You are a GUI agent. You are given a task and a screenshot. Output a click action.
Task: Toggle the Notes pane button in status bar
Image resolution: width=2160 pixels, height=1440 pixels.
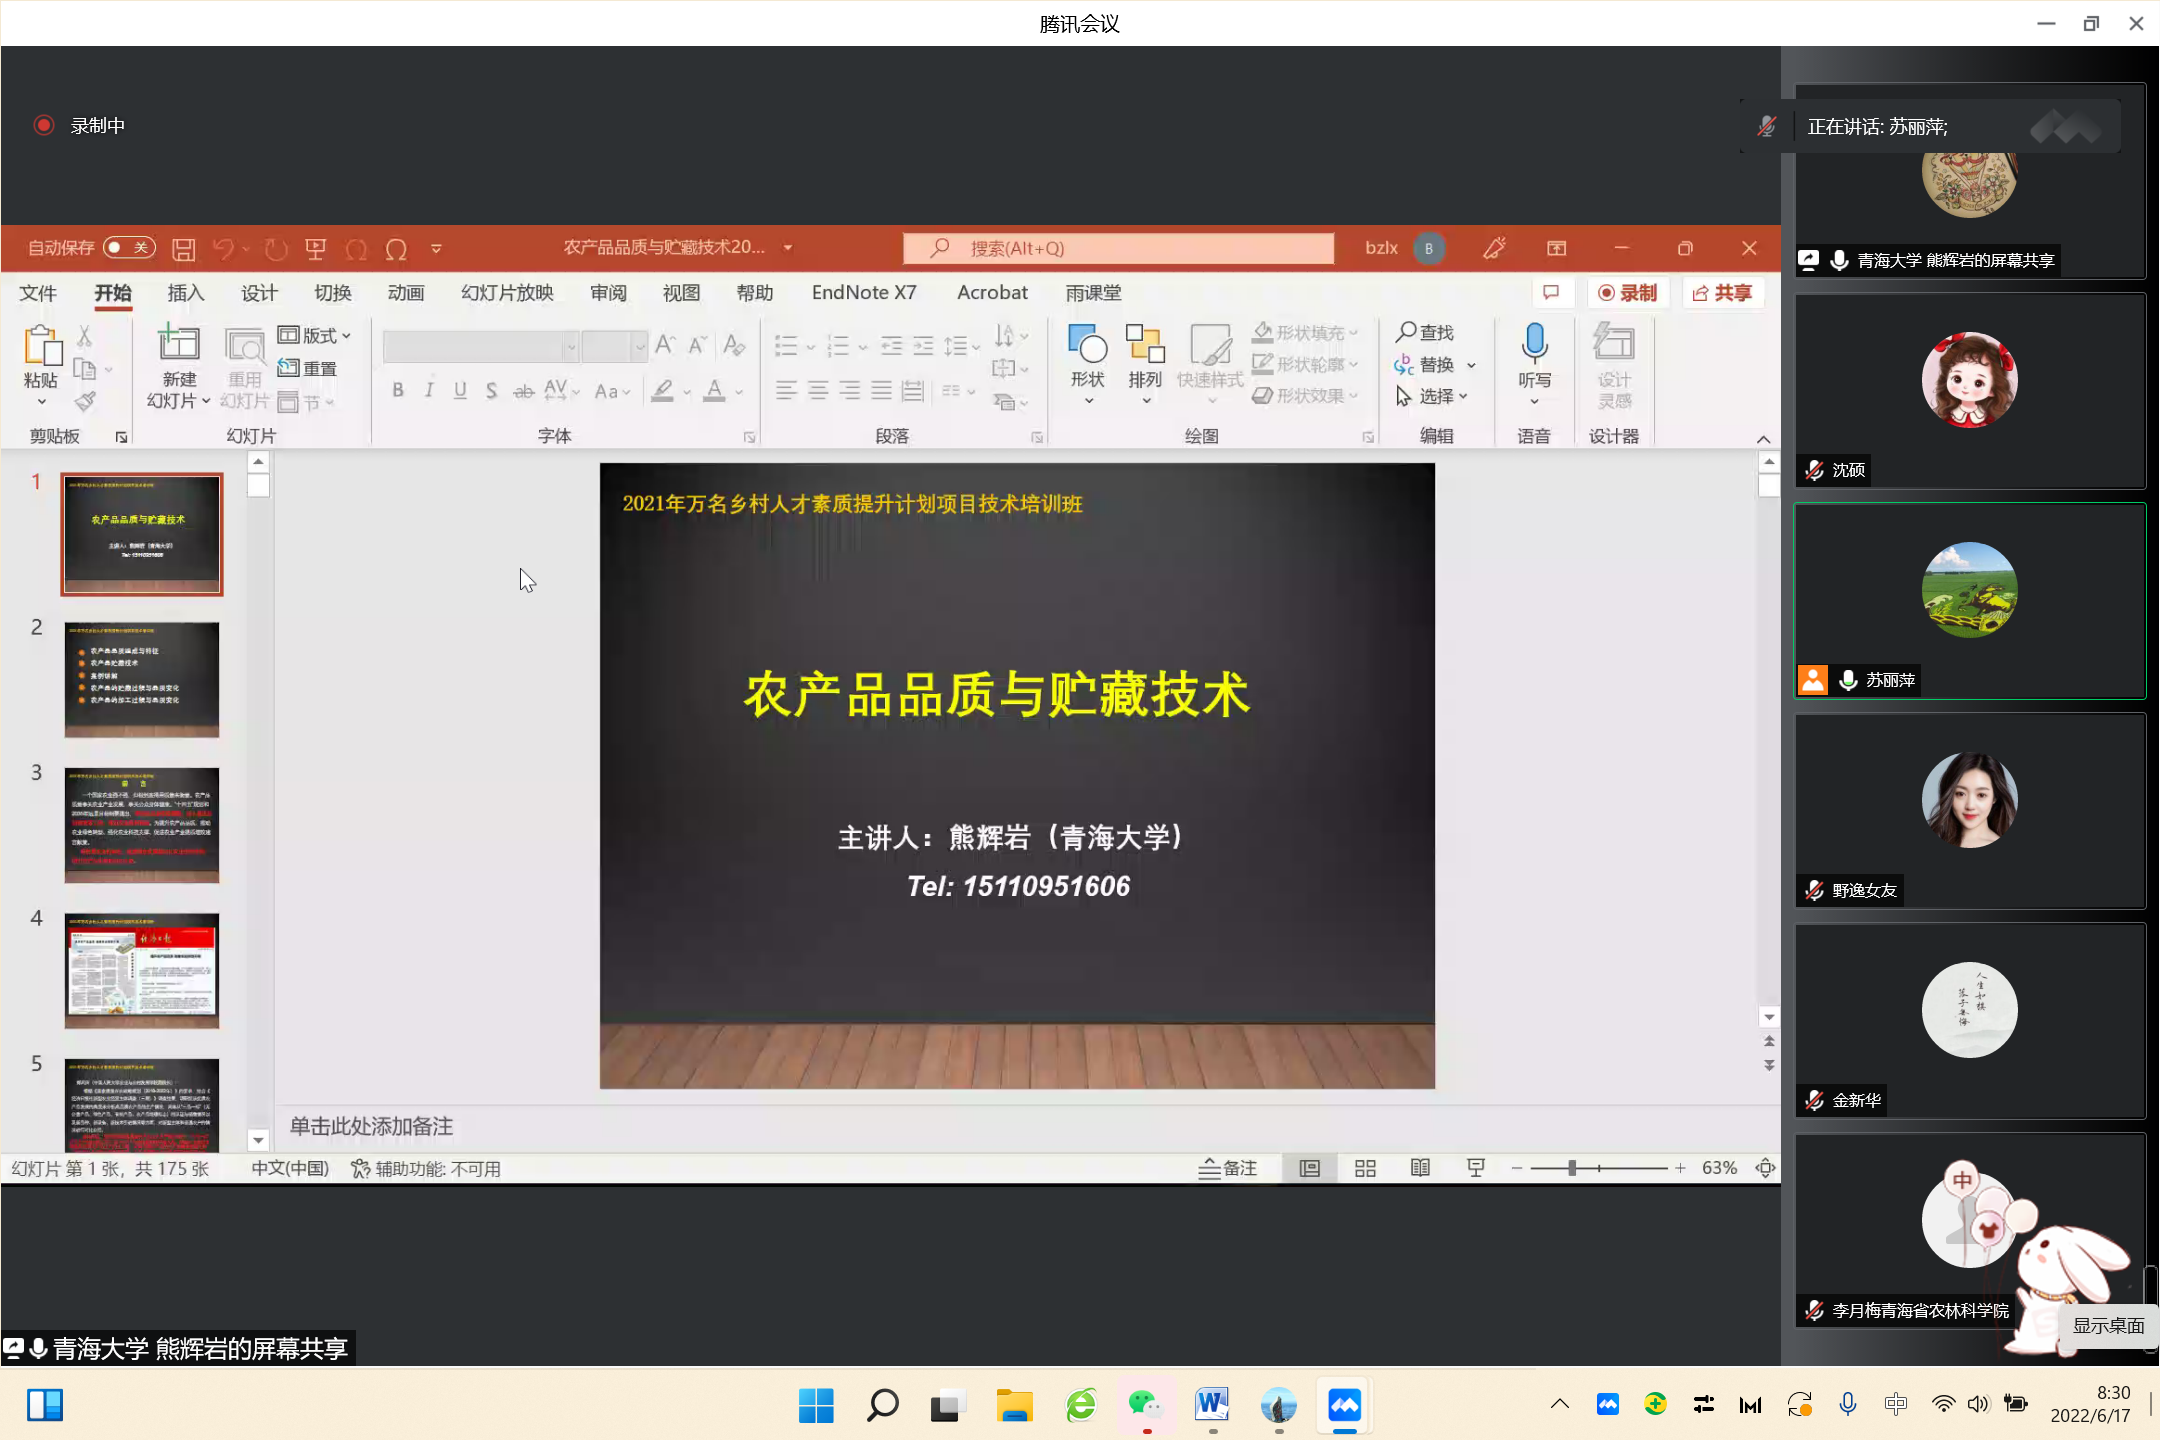coord(1228,1168)
